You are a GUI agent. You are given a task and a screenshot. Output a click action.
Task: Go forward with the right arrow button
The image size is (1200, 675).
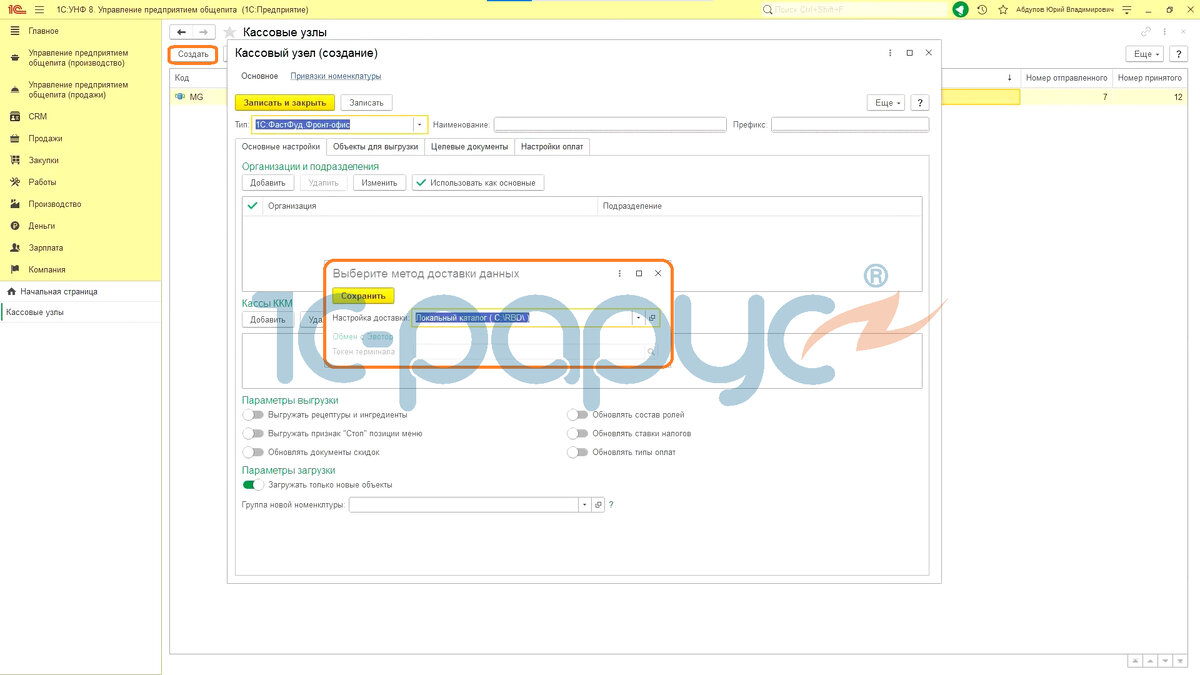pyautogui.click(x=206, y=32)
